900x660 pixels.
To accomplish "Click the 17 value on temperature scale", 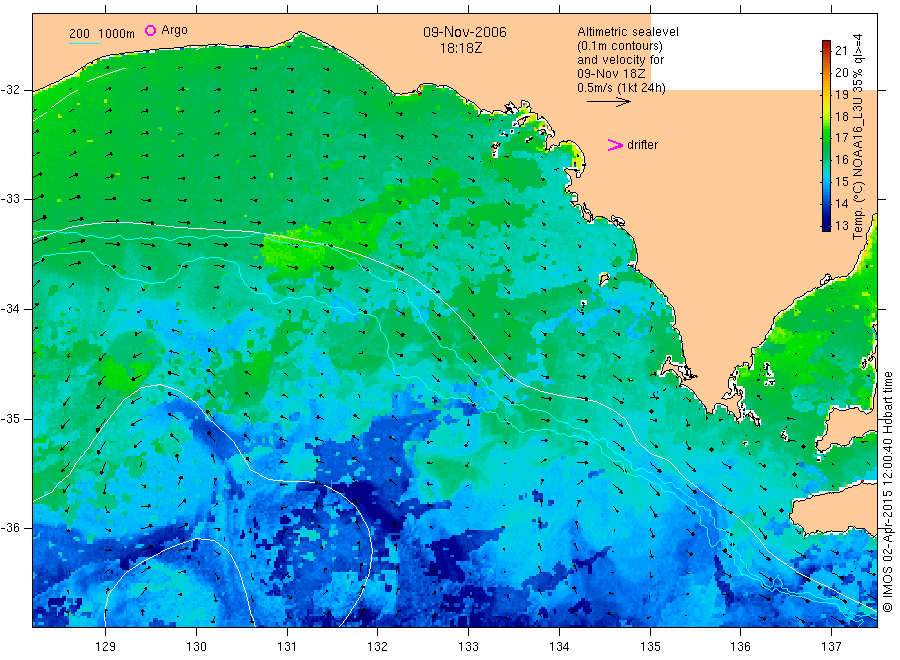I will coord(841,138).
